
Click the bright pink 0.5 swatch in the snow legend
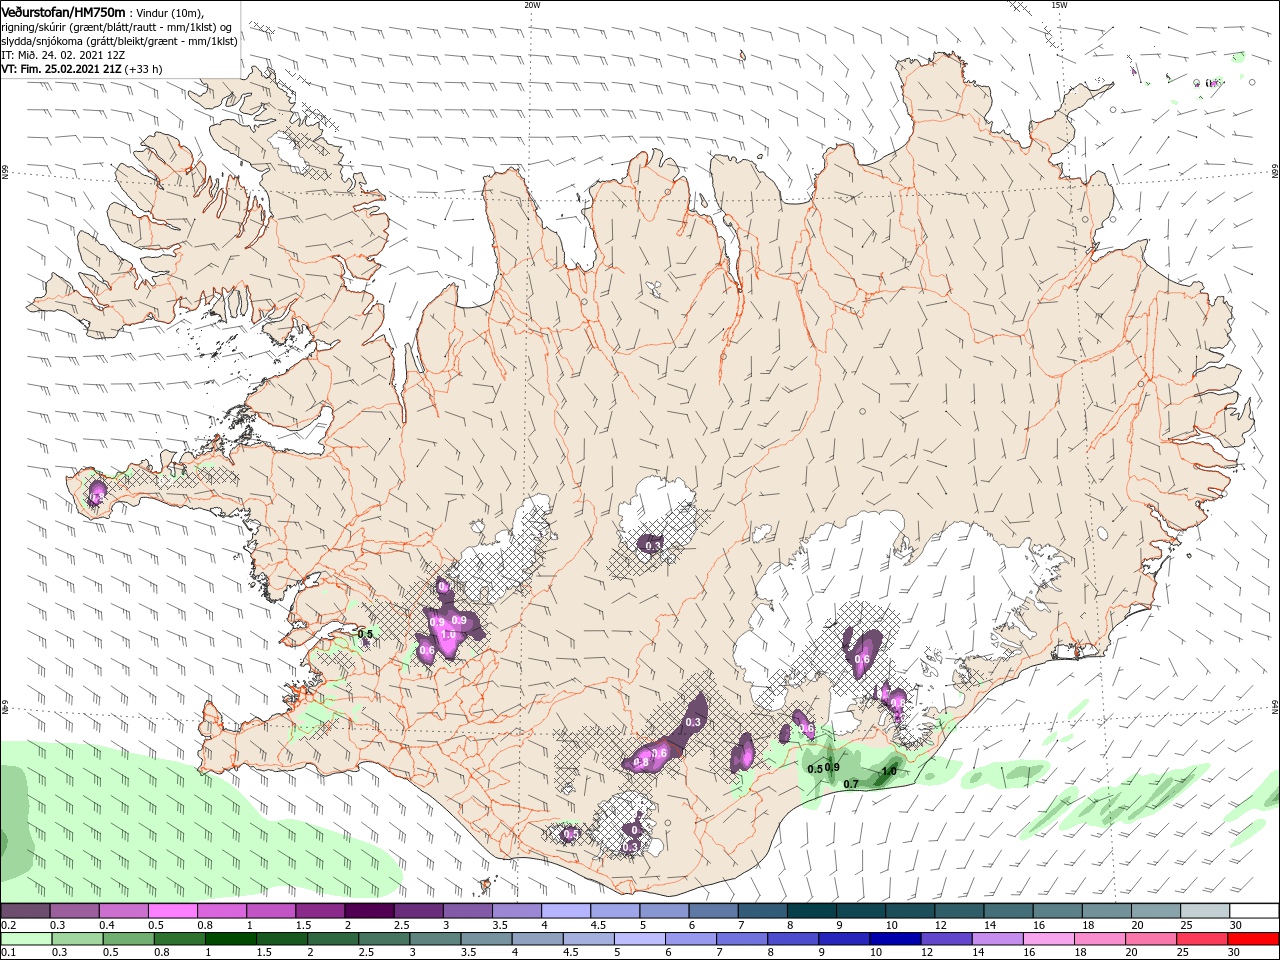coord(172,911)
